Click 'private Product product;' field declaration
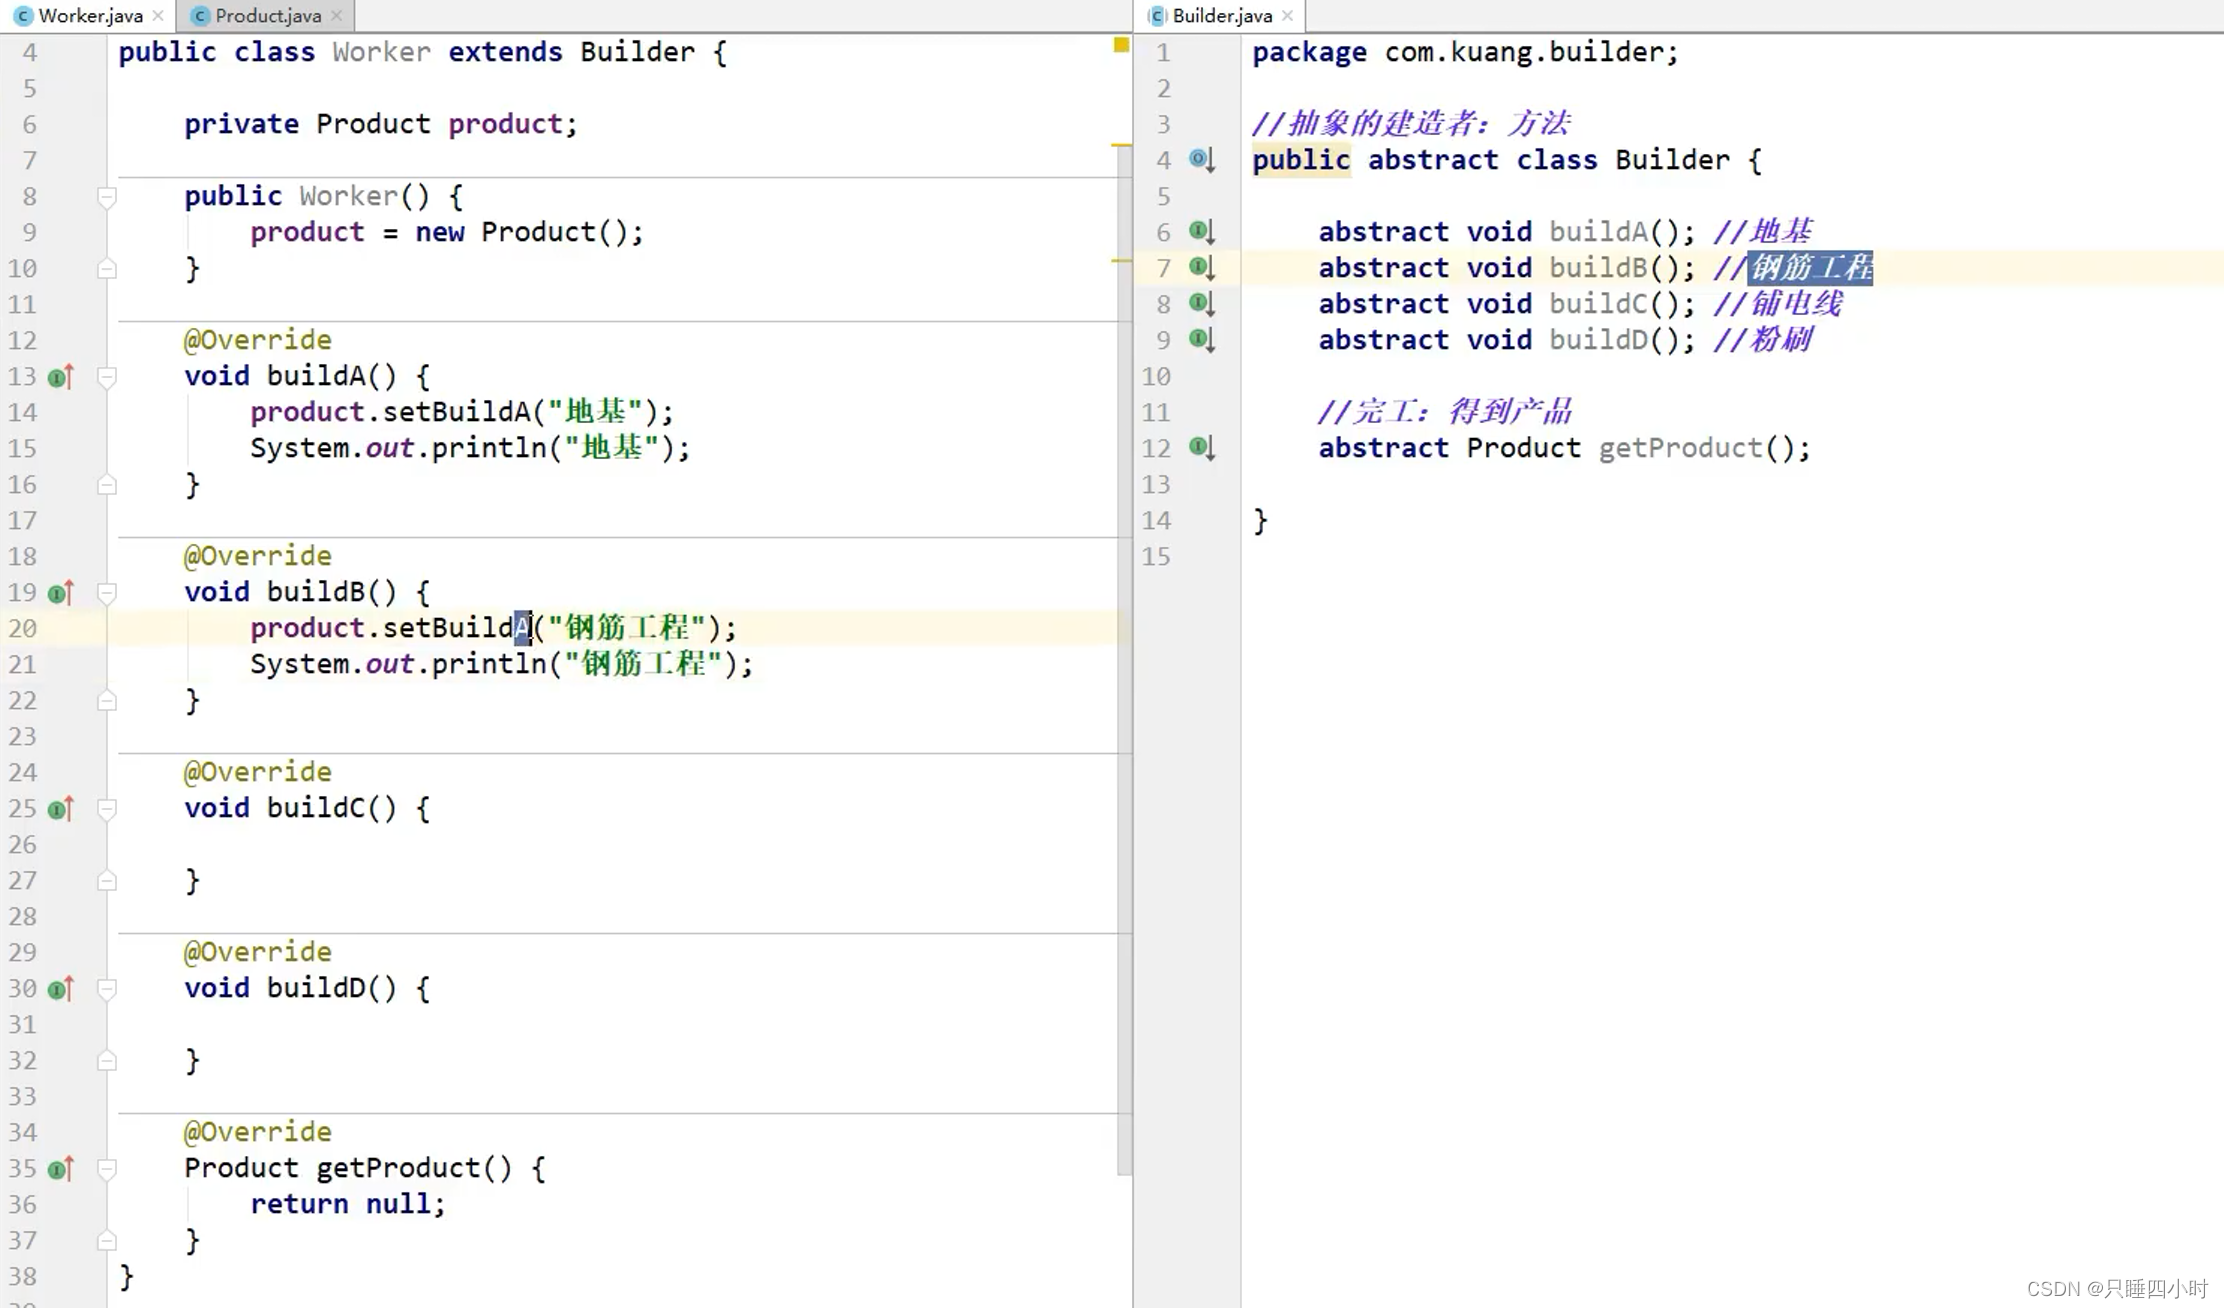This screenshot has height=1308, width=2224. click(381, 124)
